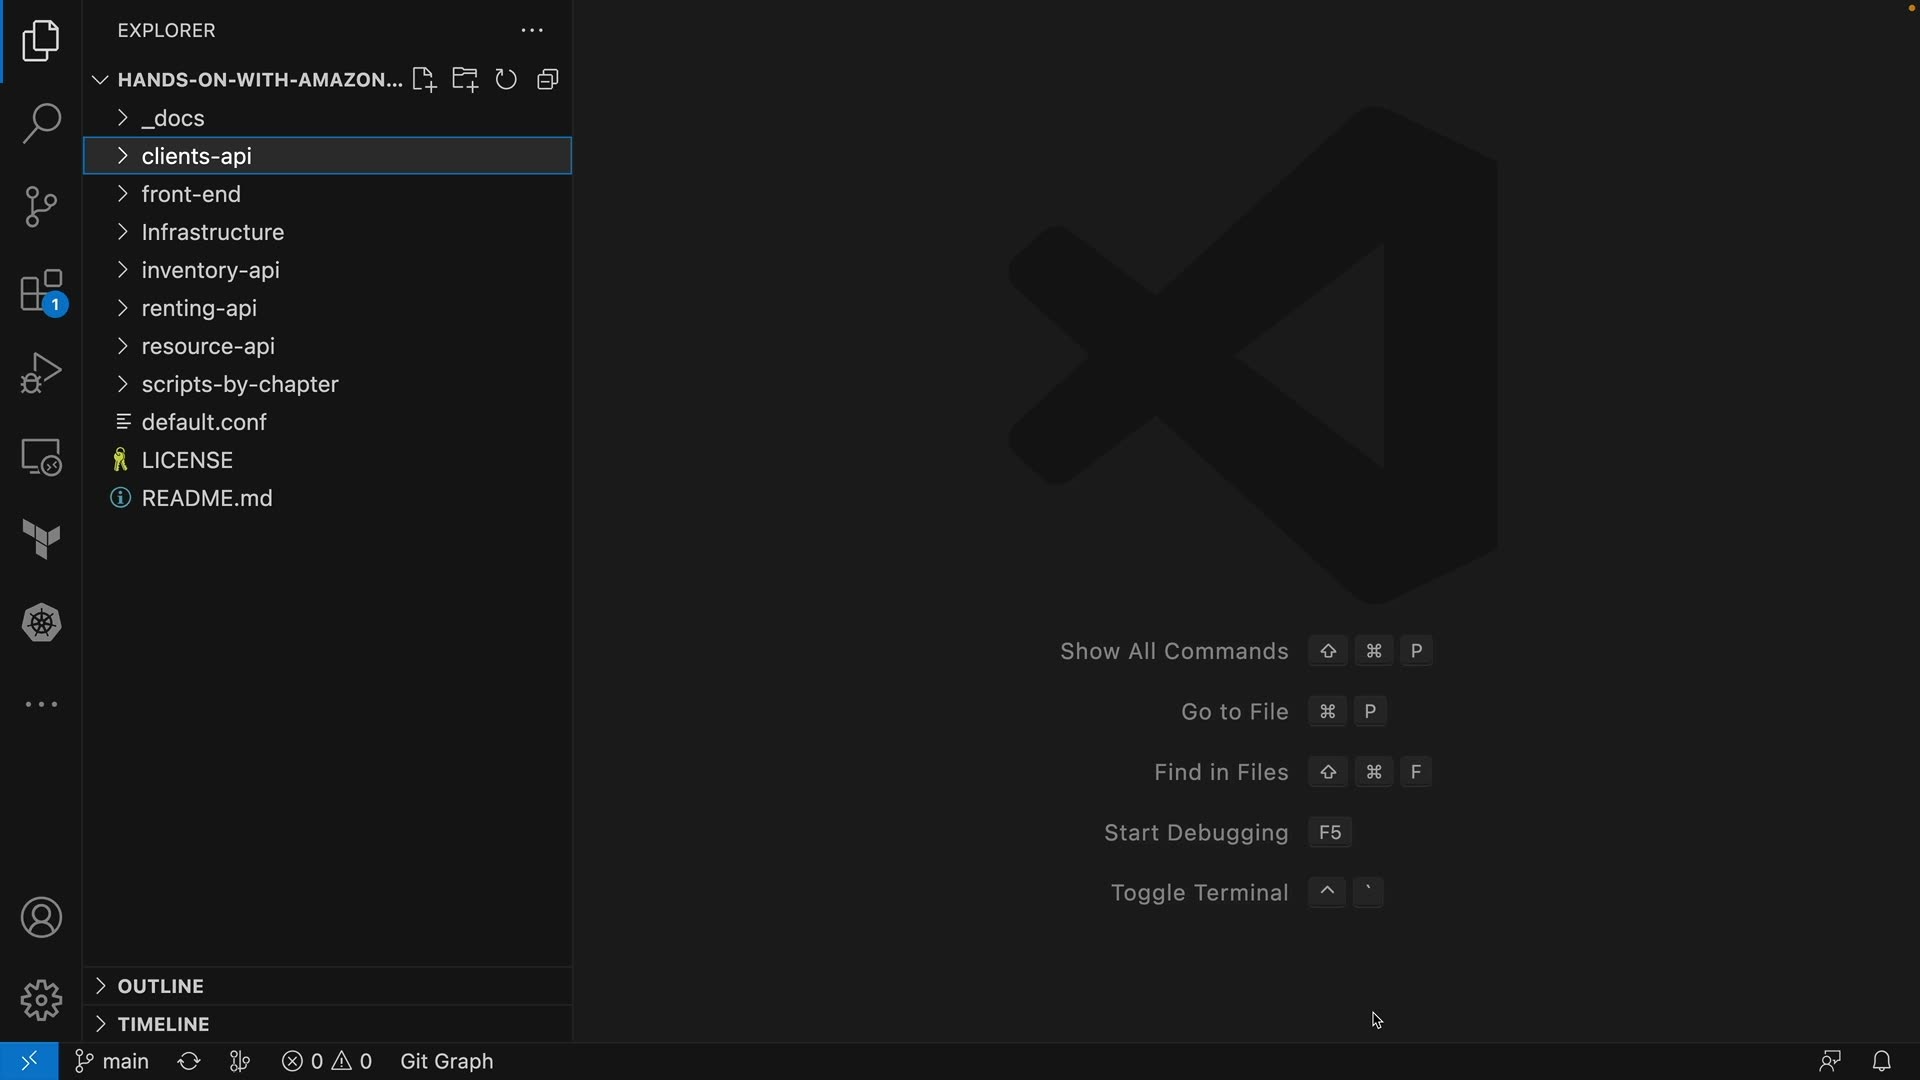Open the README.md file

tap(207, 498)
